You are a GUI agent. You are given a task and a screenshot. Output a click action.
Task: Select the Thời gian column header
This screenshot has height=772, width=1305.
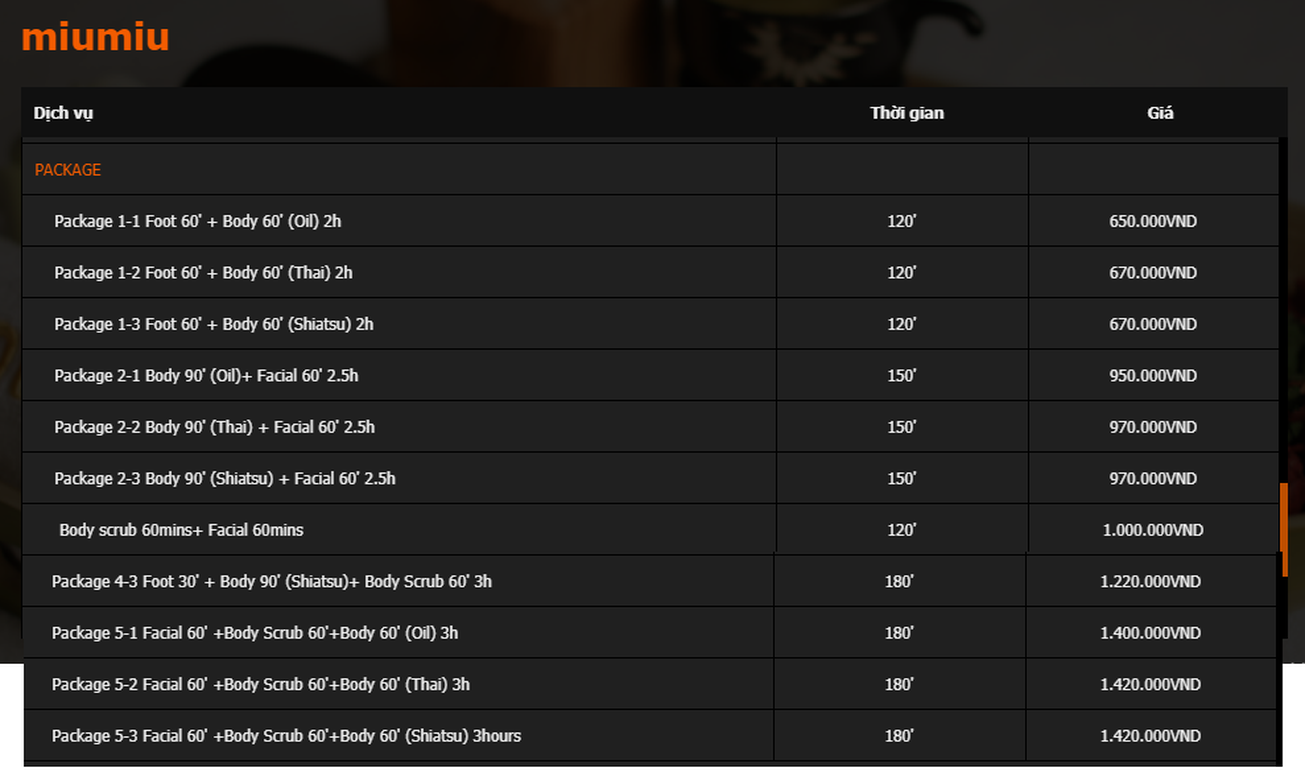point(907,113)
